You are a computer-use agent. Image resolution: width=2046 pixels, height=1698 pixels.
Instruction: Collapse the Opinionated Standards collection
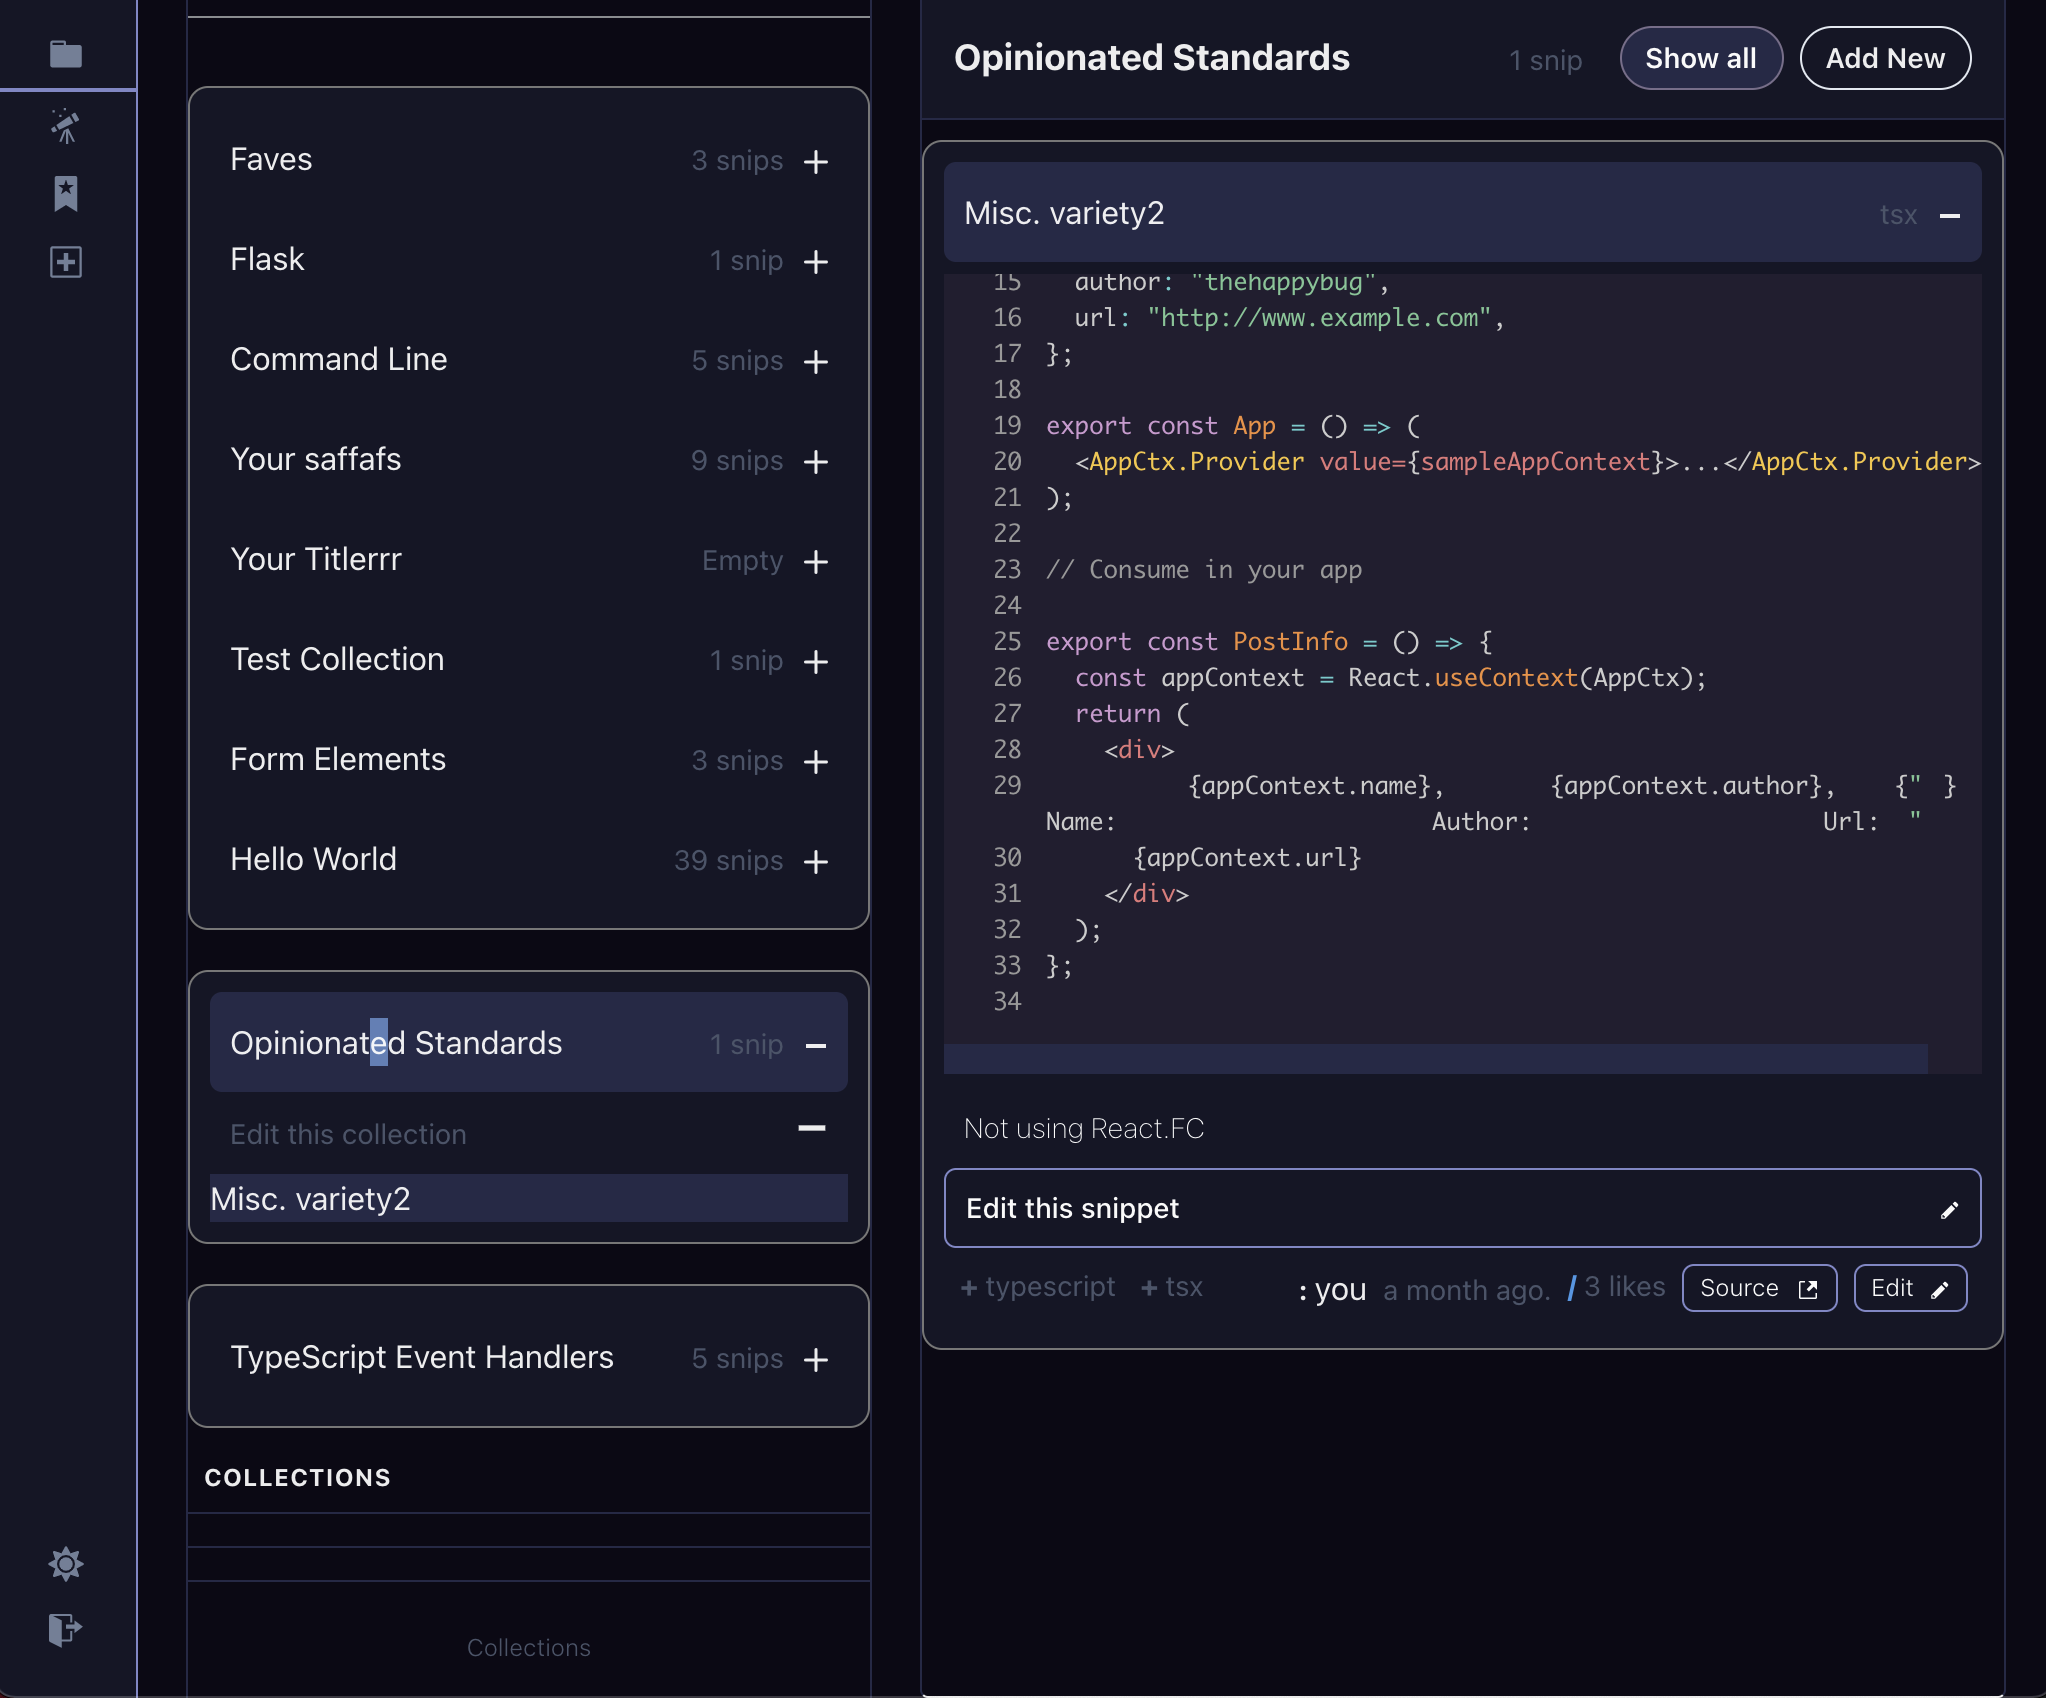pyautogui.click(x=816, y=1045)
